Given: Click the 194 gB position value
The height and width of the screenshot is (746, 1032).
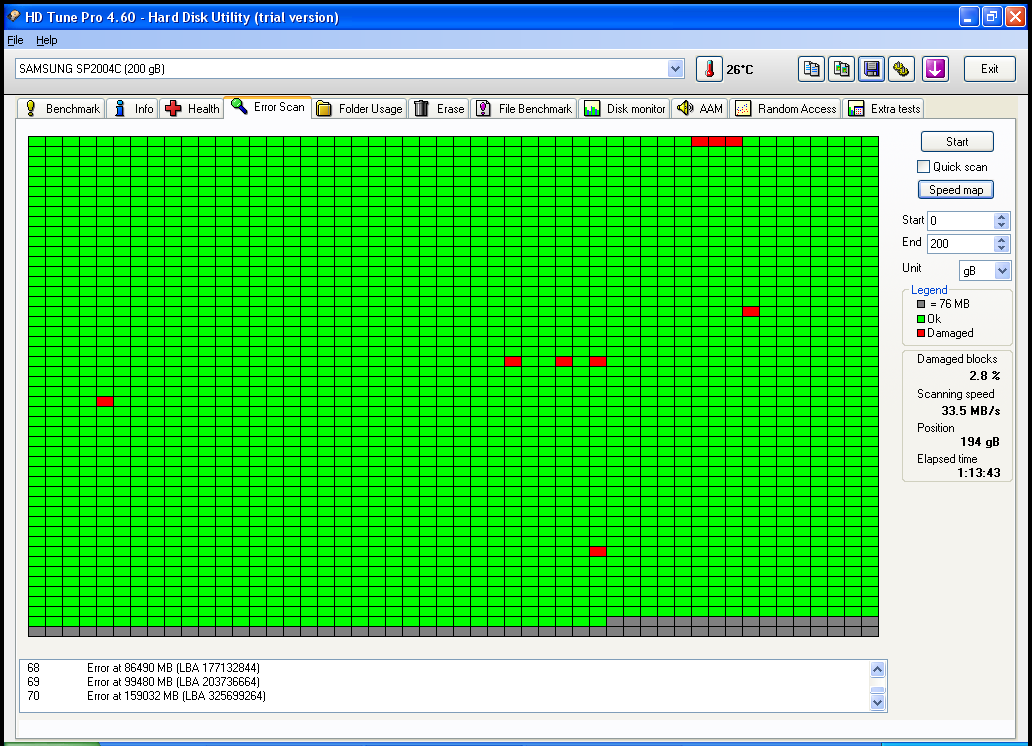Looking at the screenshot, I should (x=979, y=442).
